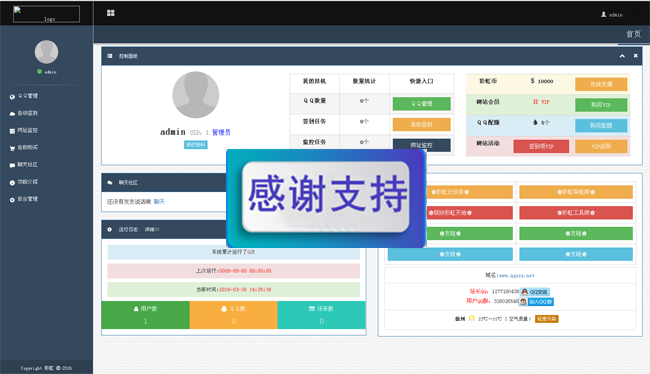
Task: Click the orange VIP试用 button
Action: click(x=601, y=146)
